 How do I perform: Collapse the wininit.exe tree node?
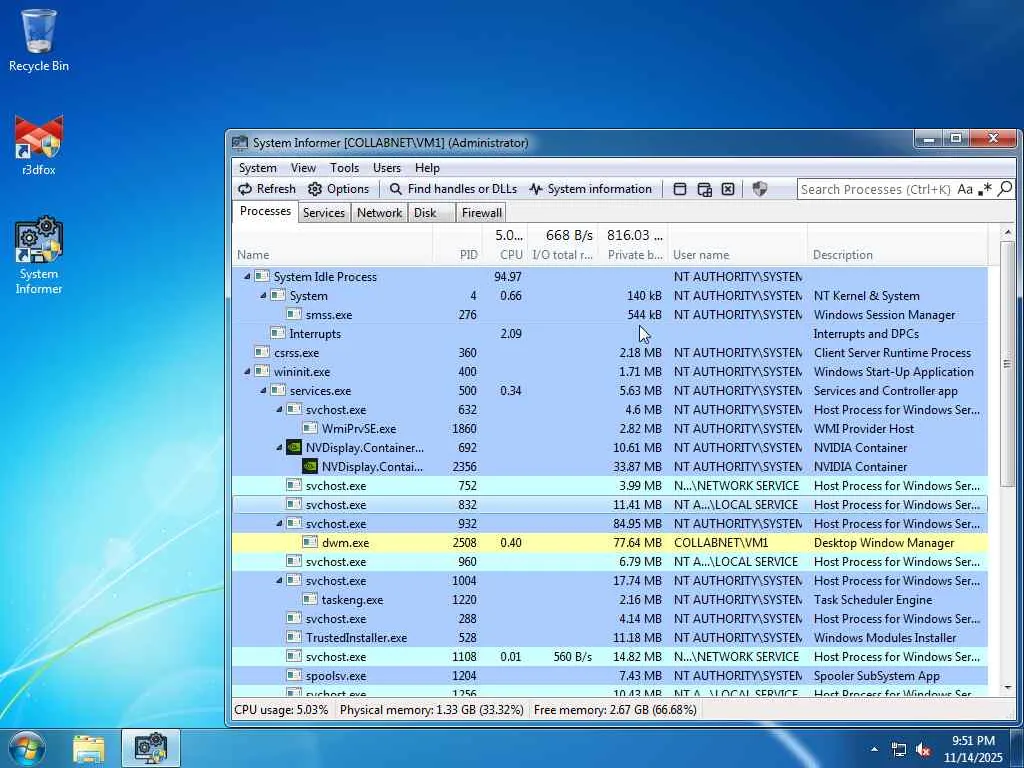[x=247, y=372]
